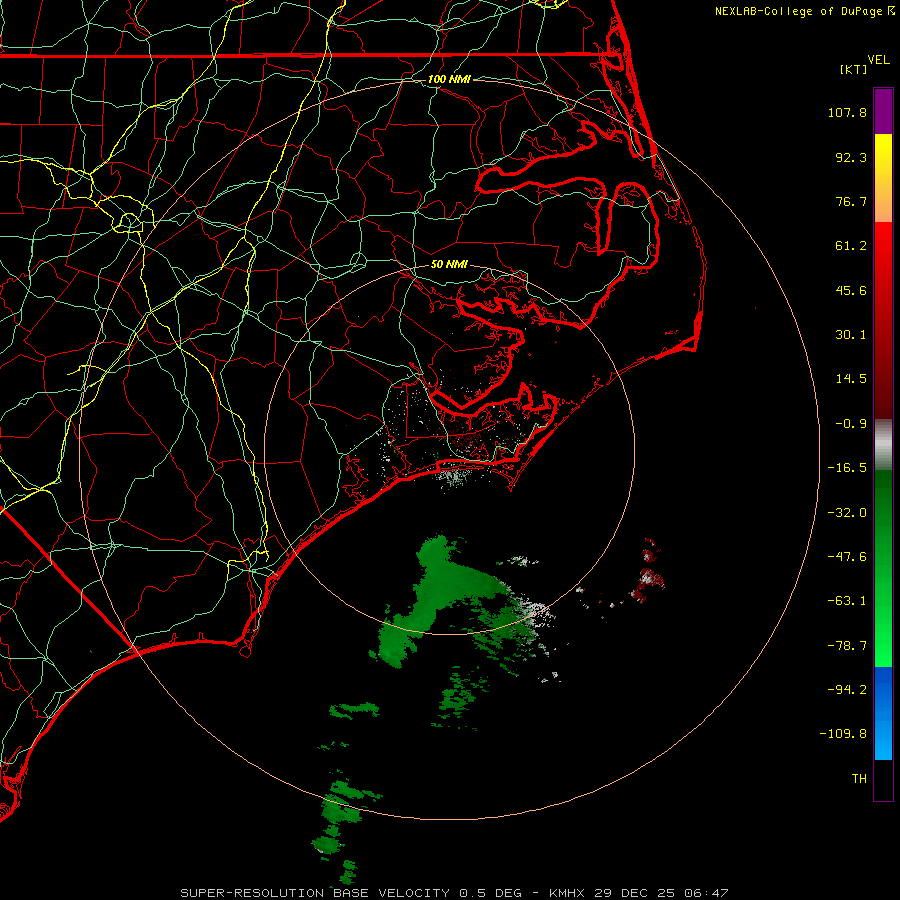Screen dimensions: 900x900
Task: Select the 61.2 velocity scale value
Action: (851, 246)
